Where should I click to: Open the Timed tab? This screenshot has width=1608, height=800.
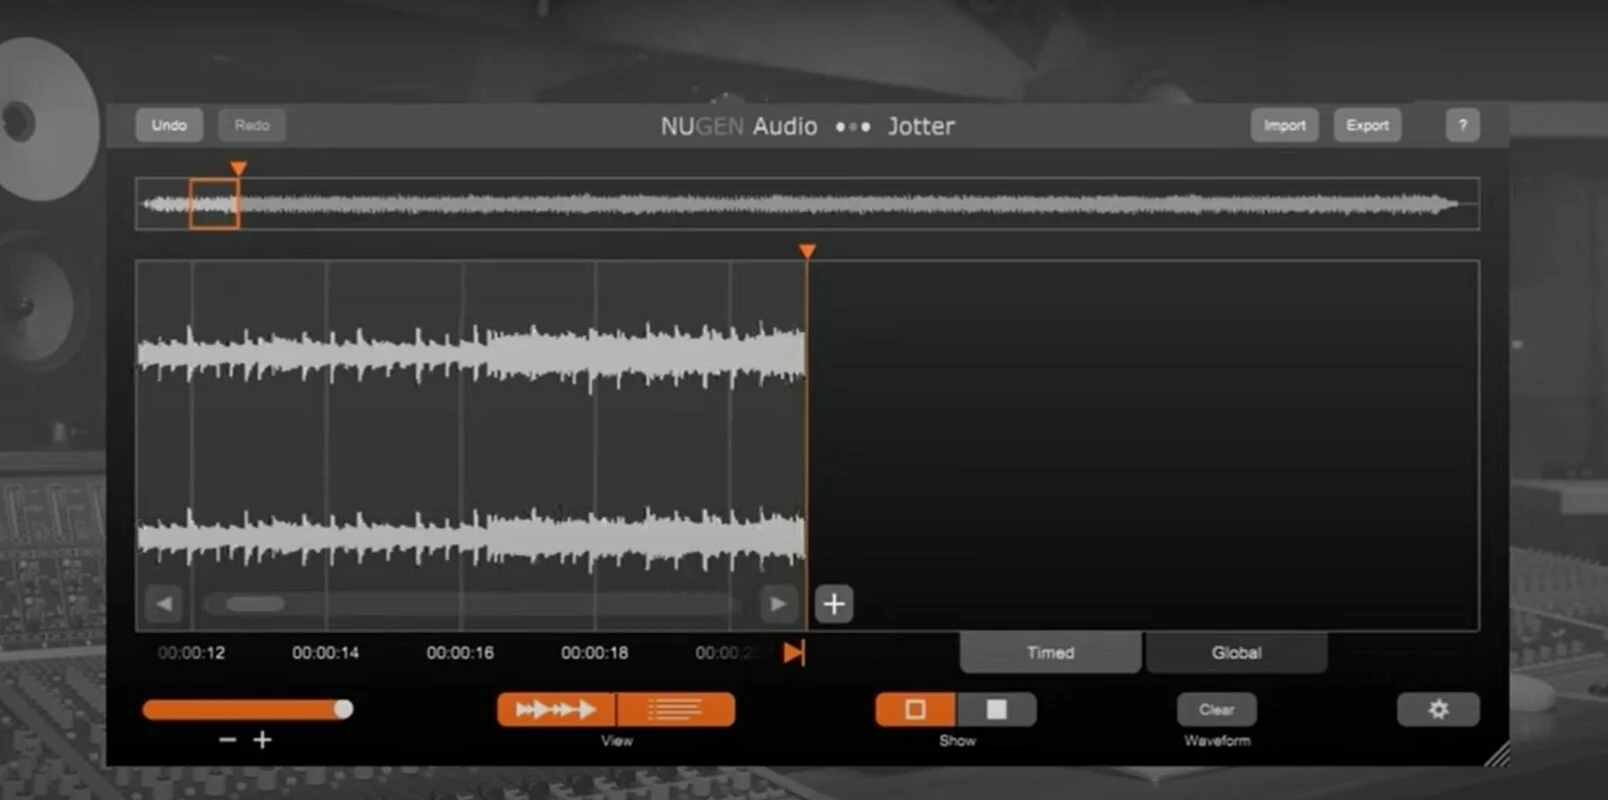(1050, 653)
